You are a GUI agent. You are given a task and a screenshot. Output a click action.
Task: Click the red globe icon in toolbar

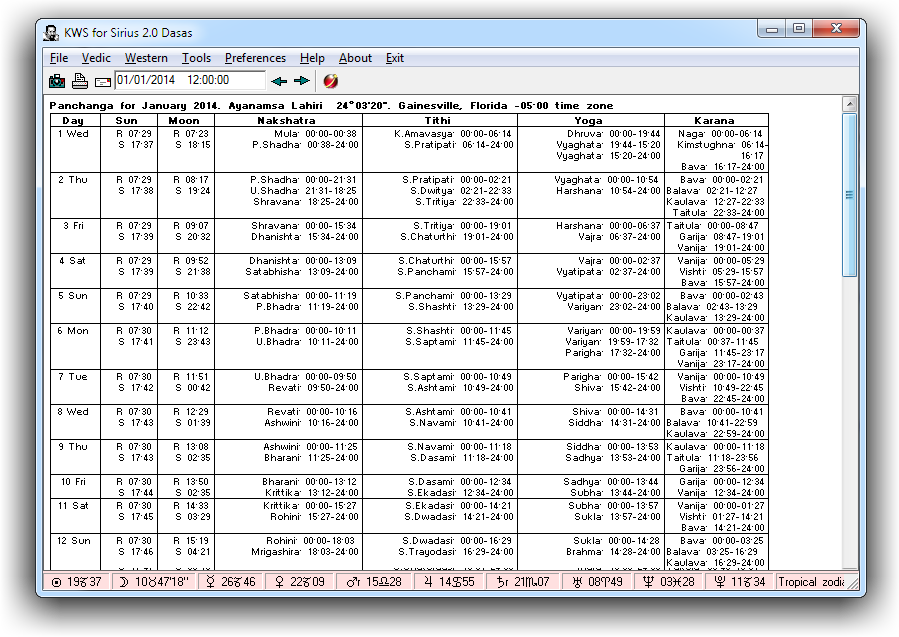click(331, 81)
